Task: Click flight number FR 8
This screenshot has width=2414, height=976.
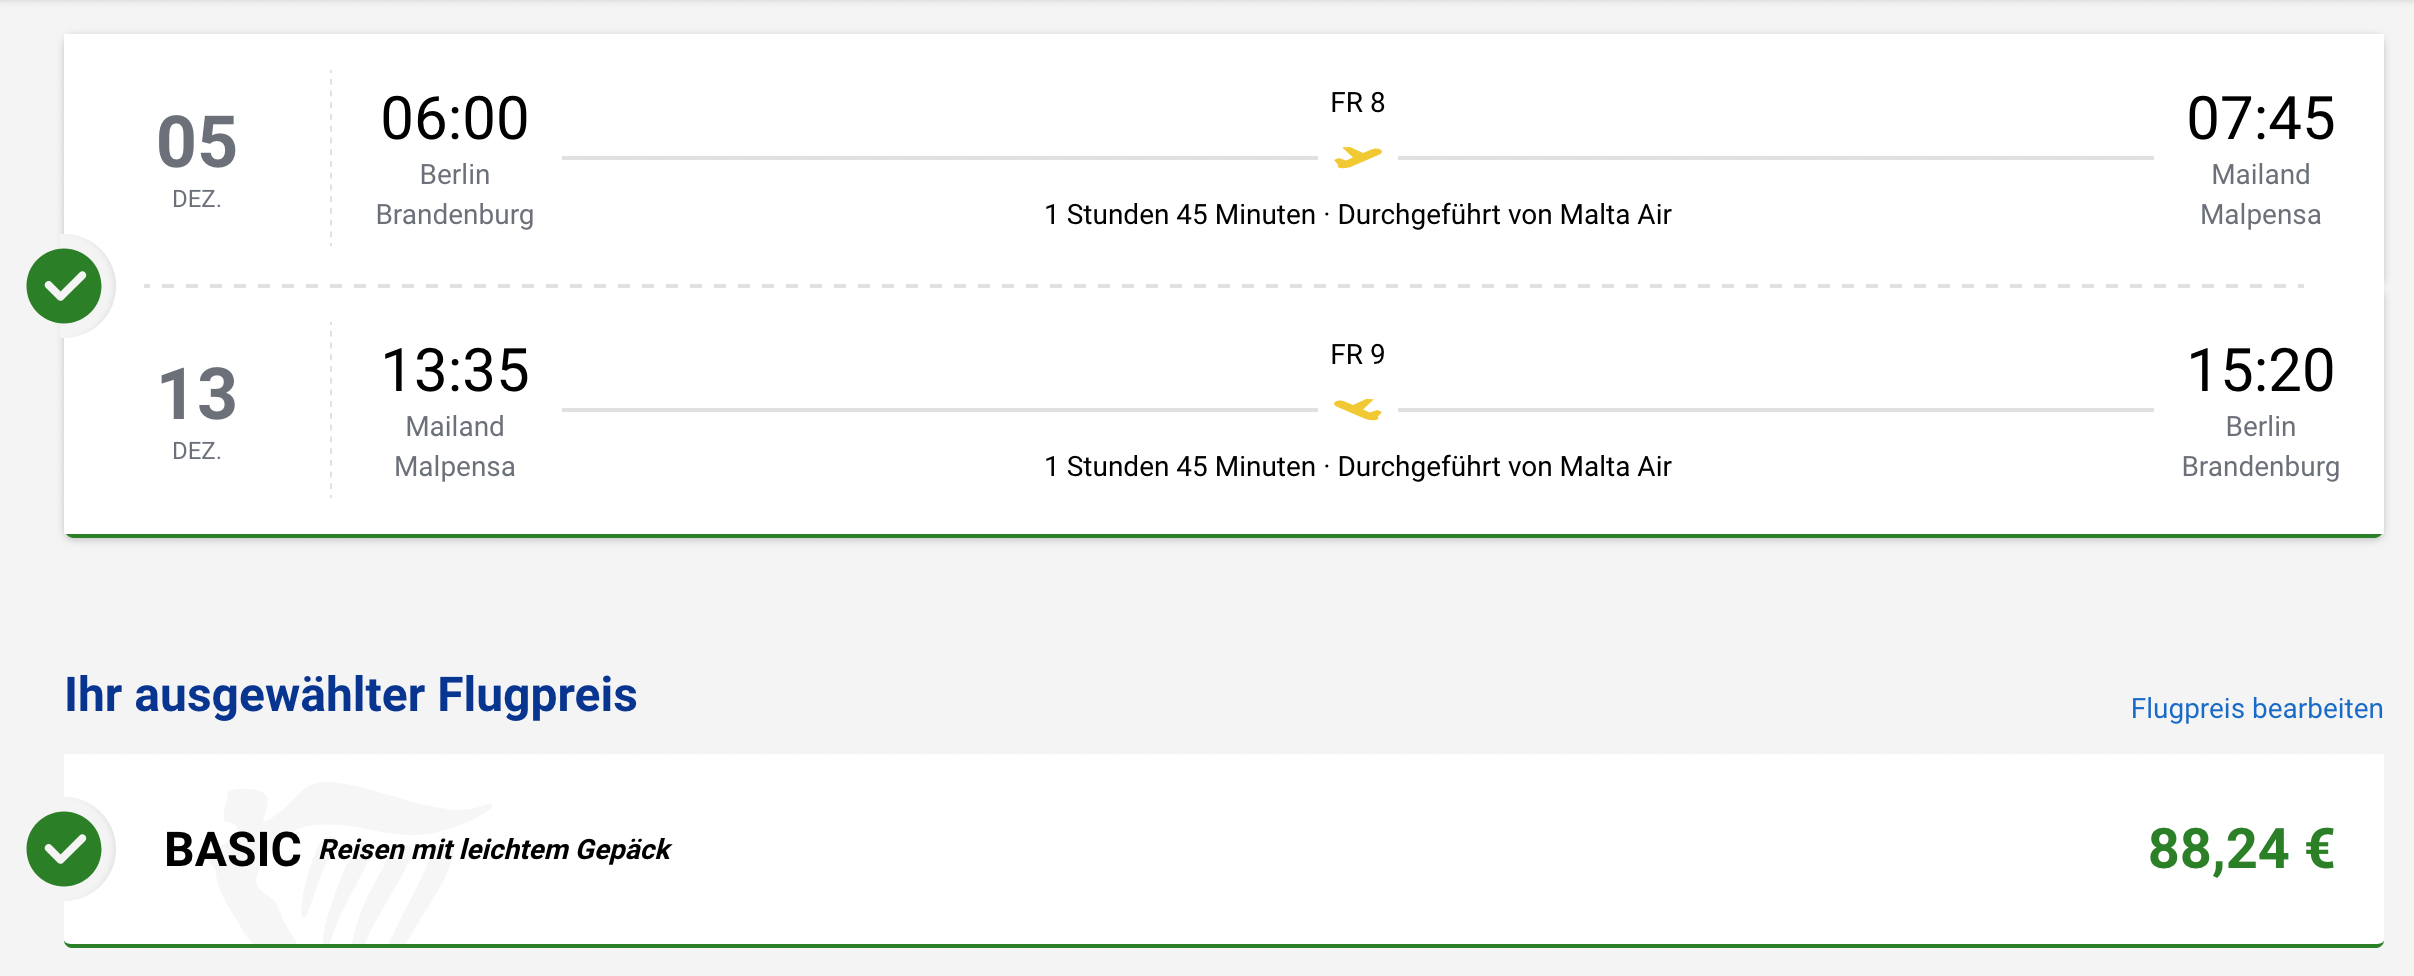Action: [1357, 102]
